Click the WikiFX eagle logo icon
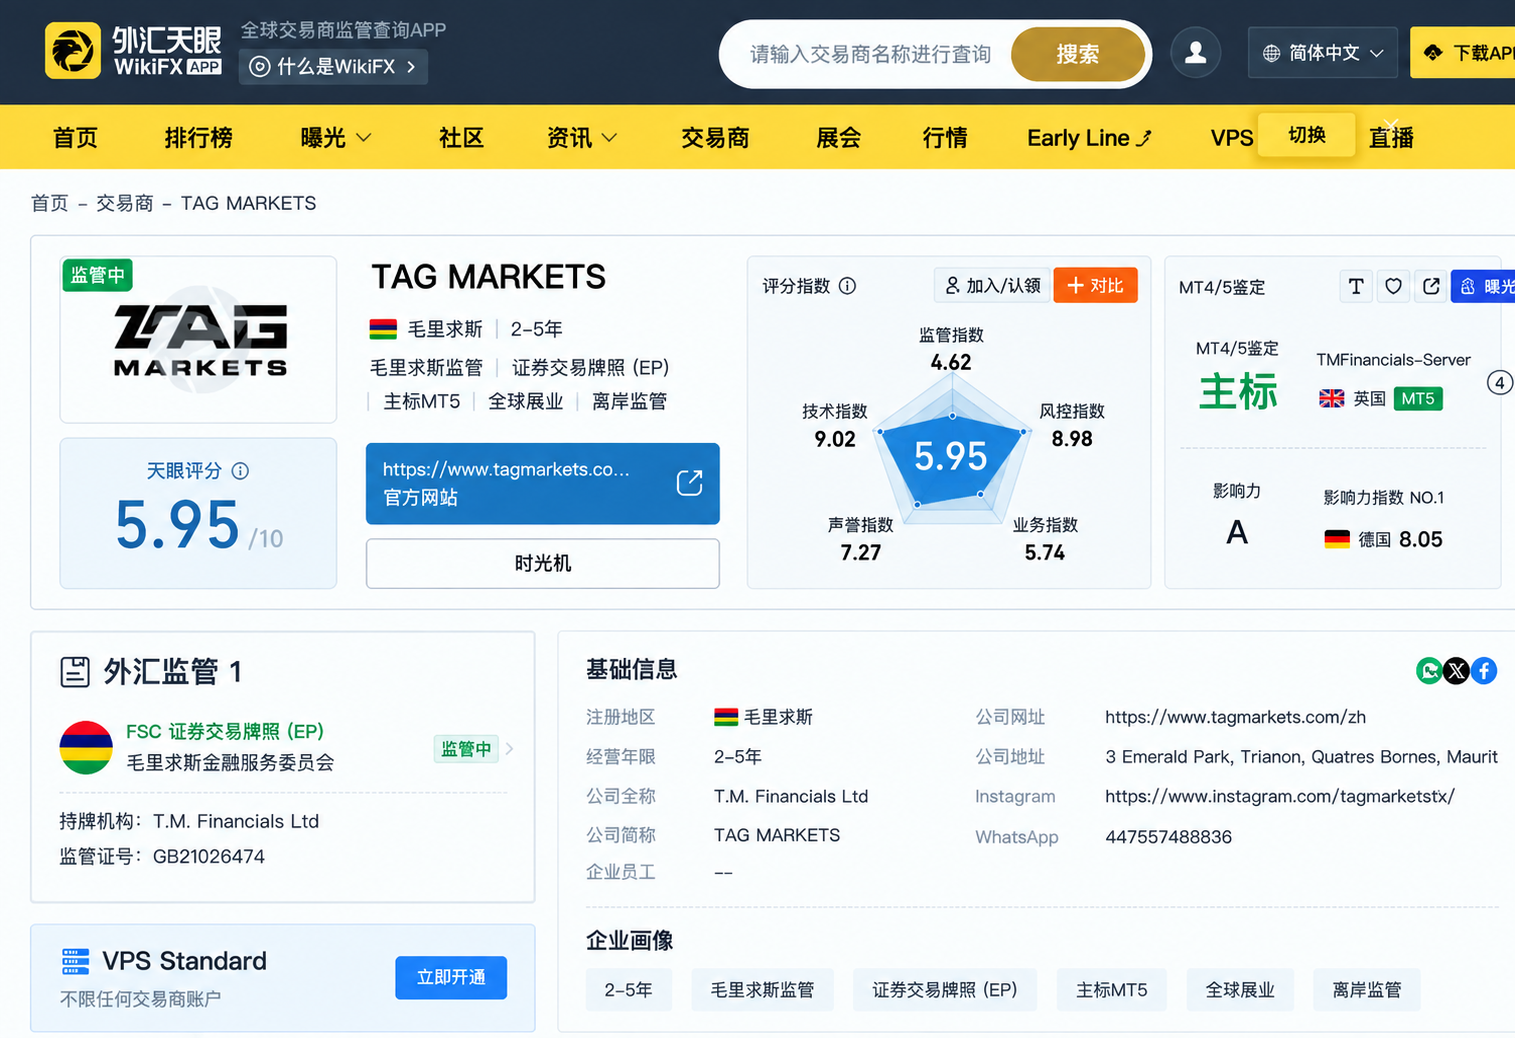 click(73, 51)
